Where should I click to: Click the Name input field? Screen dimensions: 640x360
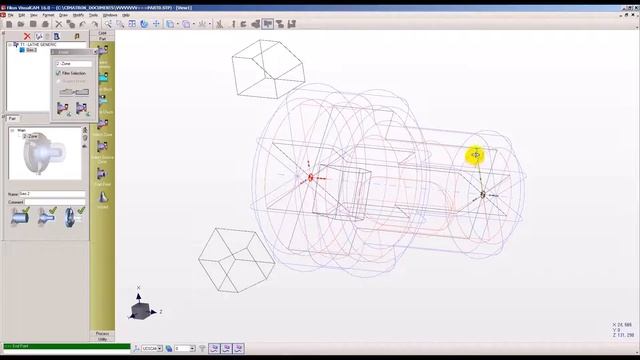pyautogui.click(x=52, y=194)
